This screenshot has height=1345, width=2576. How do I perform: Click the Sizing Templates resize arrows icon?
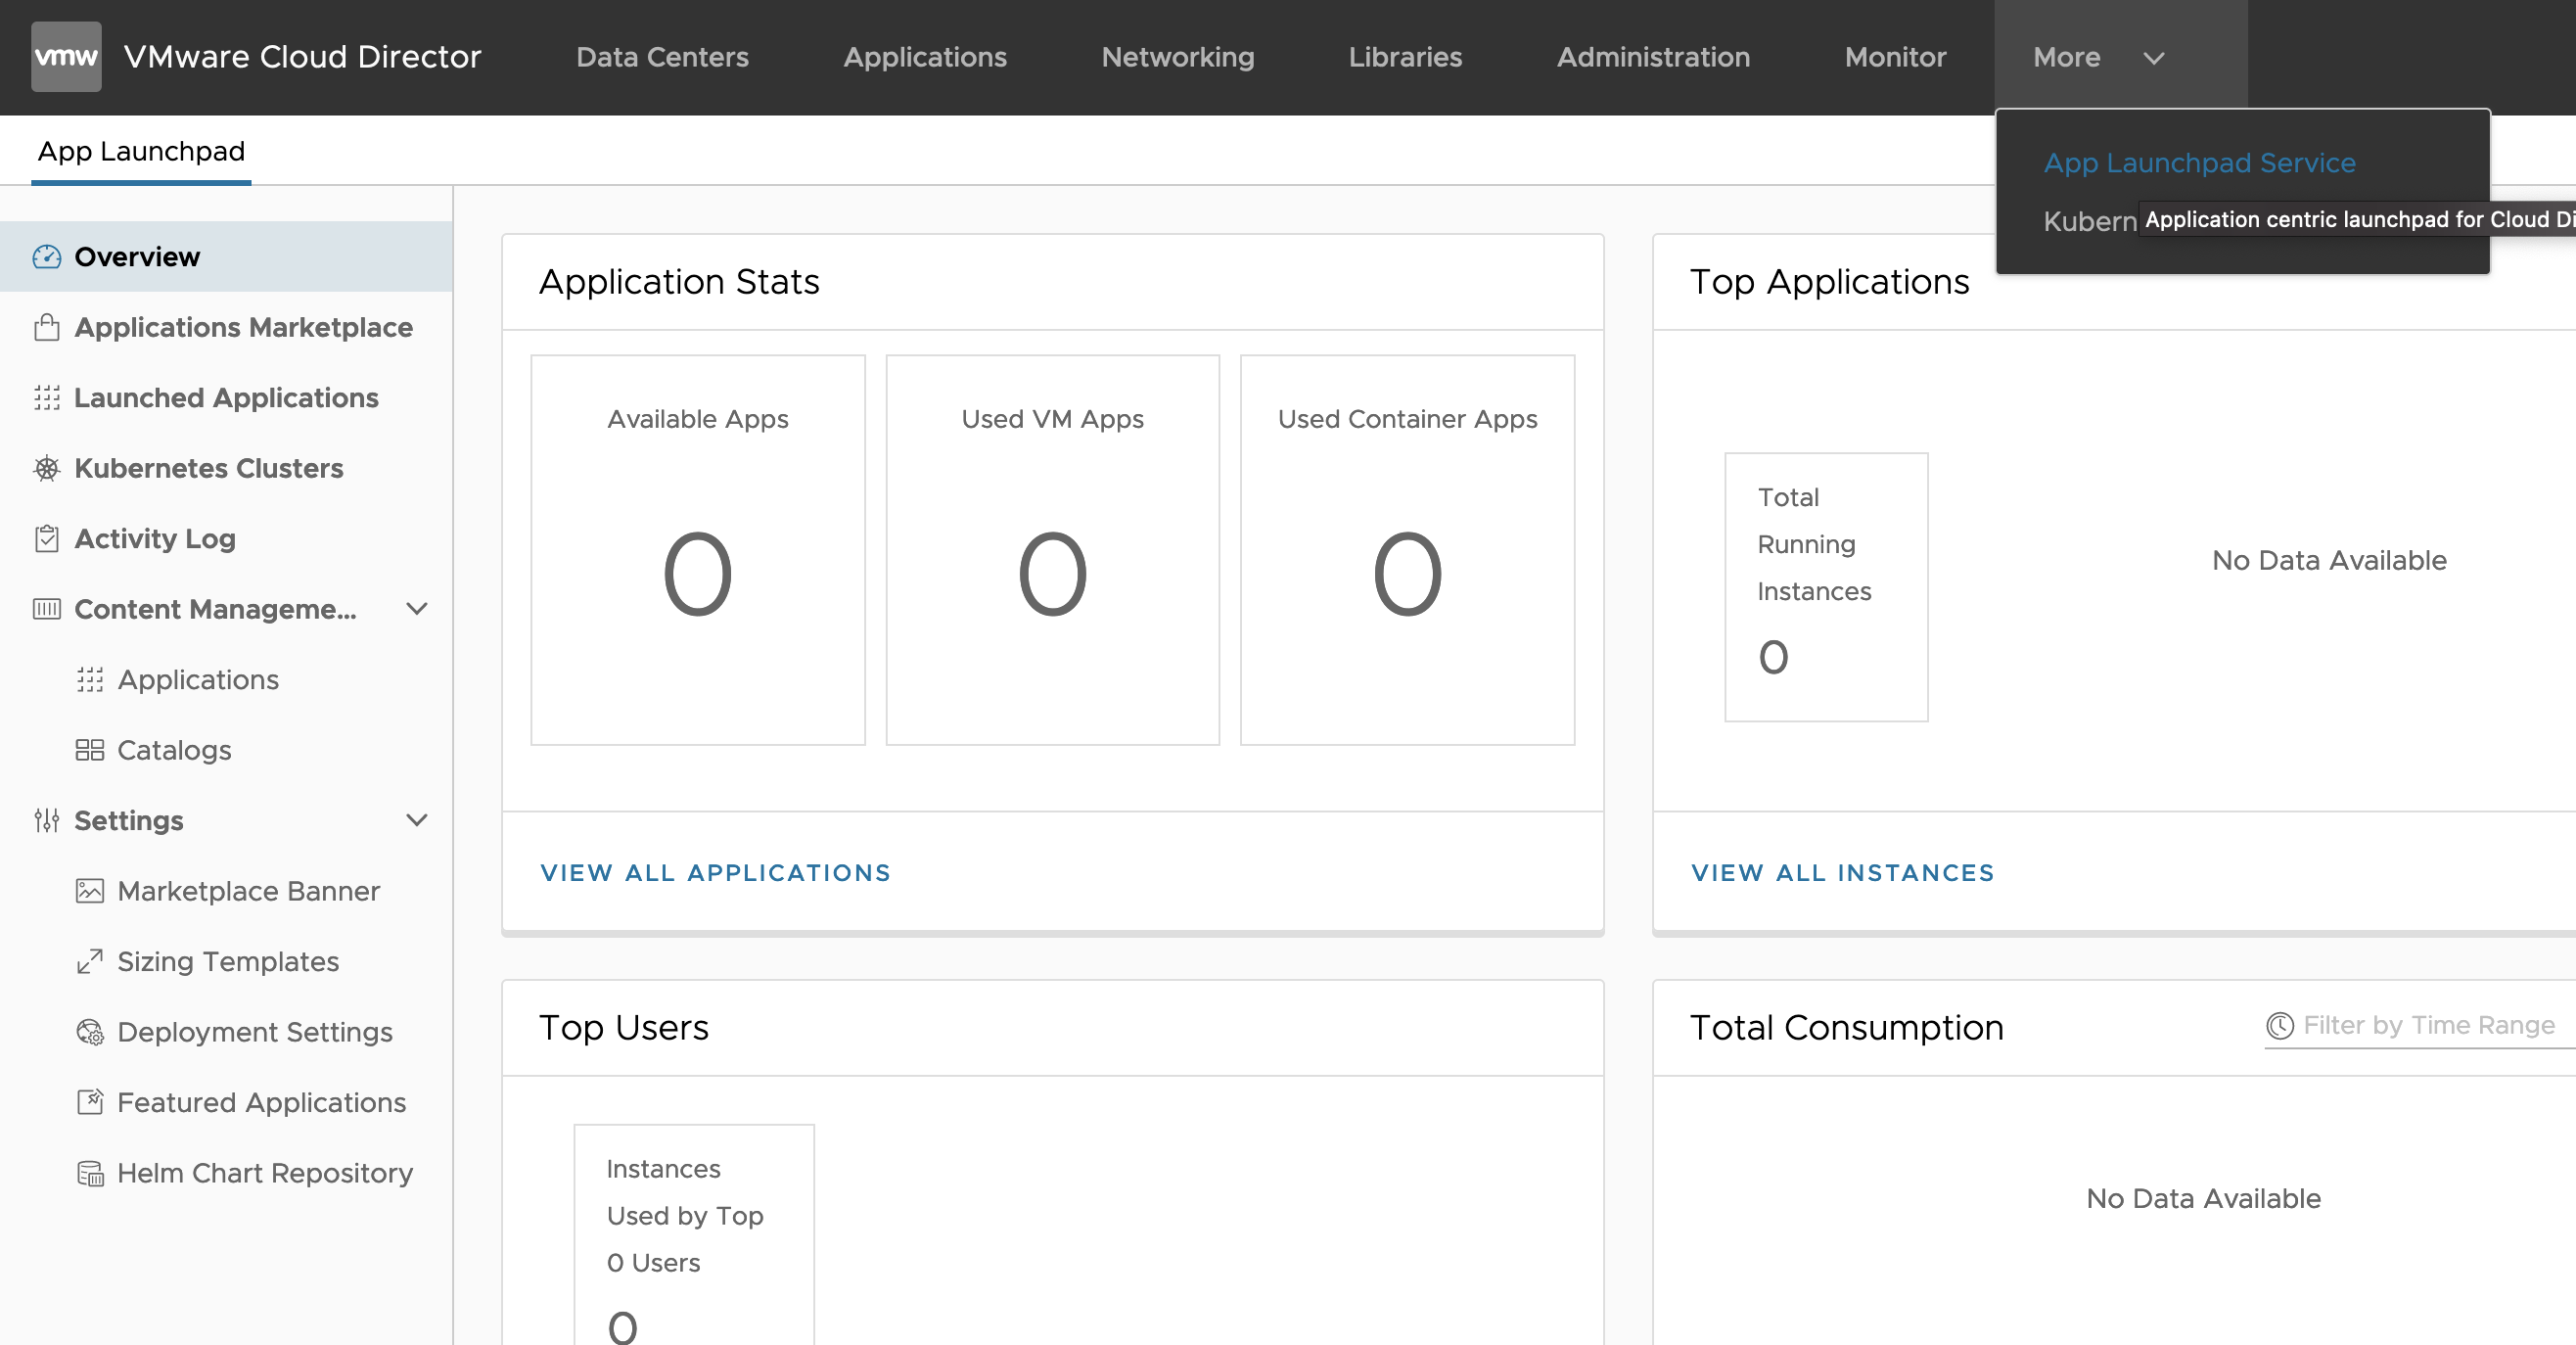click(x=89, y=961)
